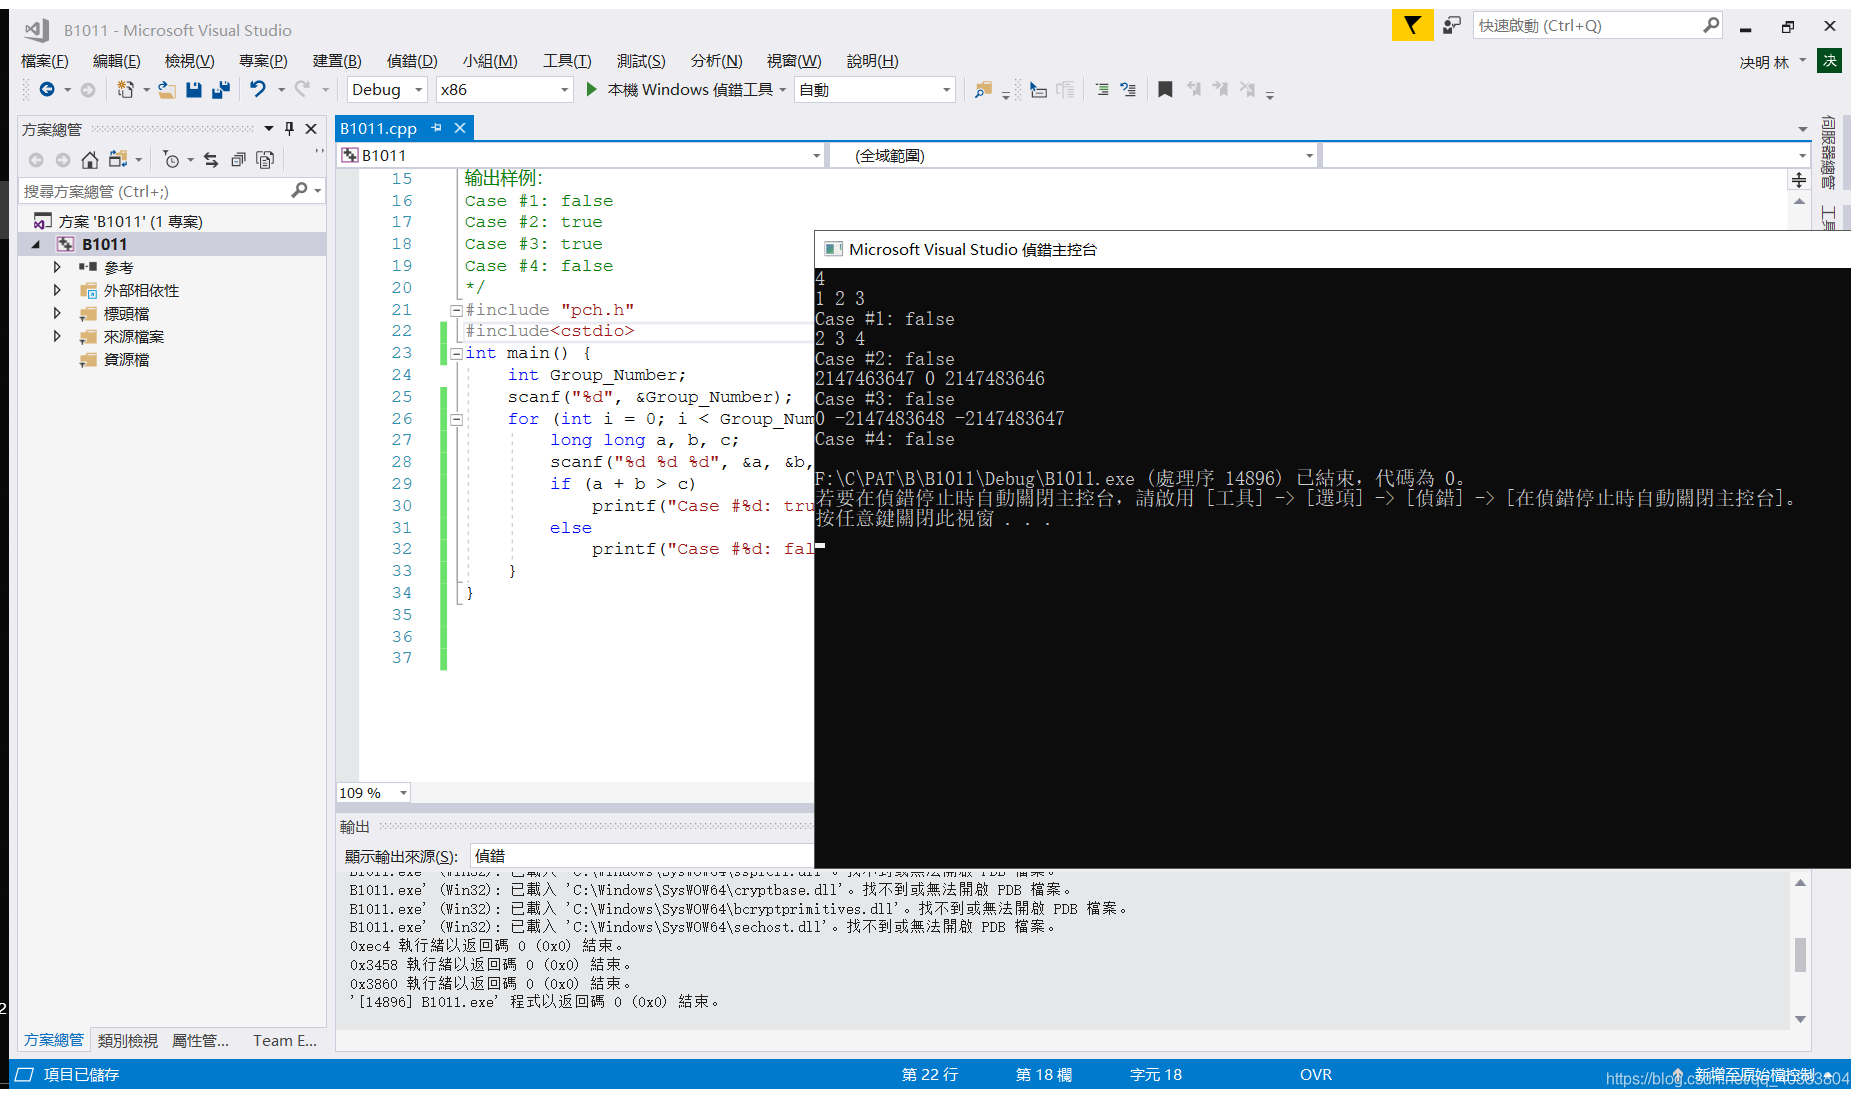1860x1098 pixels.
Task: Open the feedback icon near quick launch
Action: (1452, 26)
